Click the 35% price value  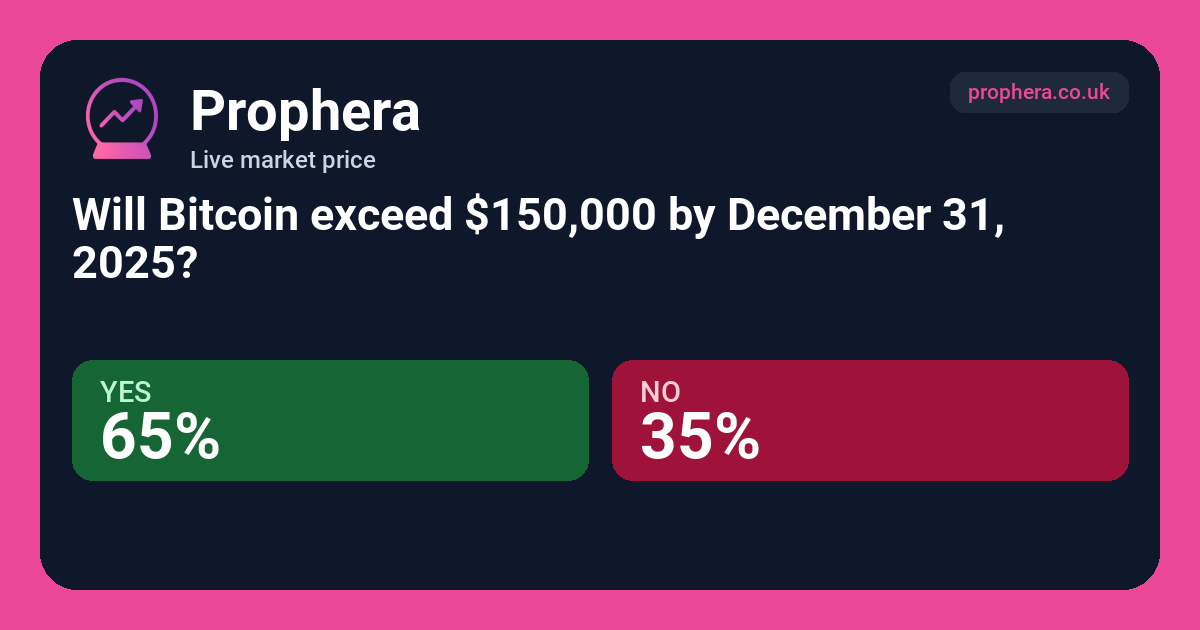[x=700, y=437]
